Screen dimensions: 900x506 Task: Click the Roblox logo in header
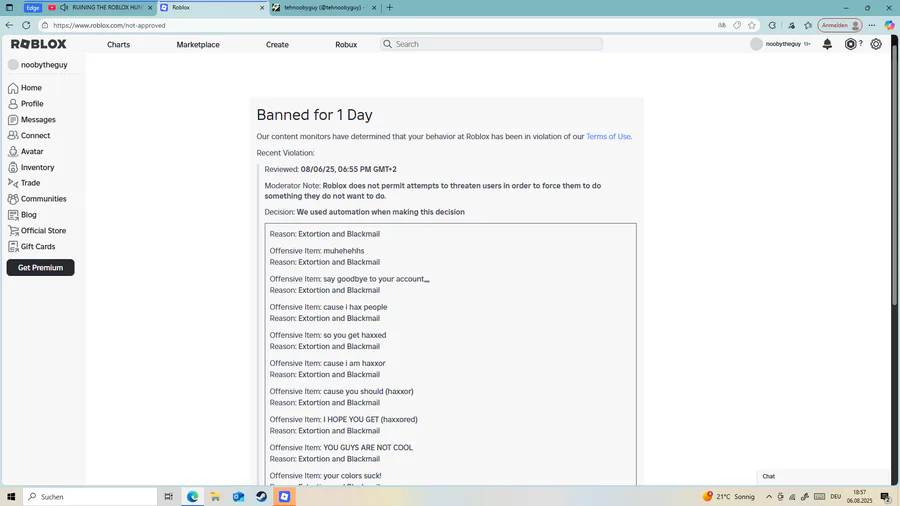(x=38, y=44)
